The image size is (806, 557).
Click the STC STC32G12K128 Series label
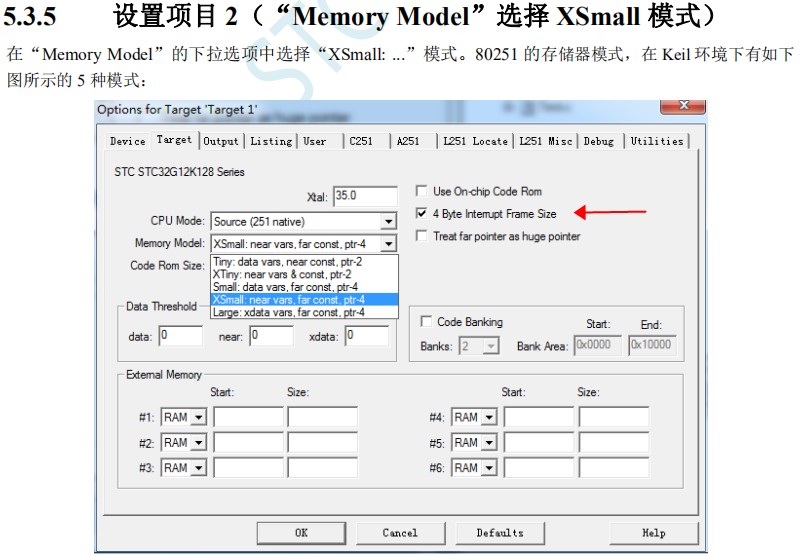(179, 172)
